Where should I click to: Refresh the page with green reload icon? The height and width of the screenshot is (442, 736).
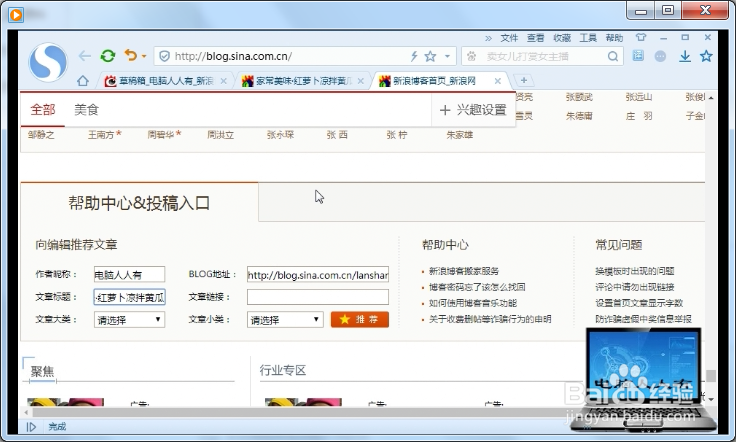108,56
